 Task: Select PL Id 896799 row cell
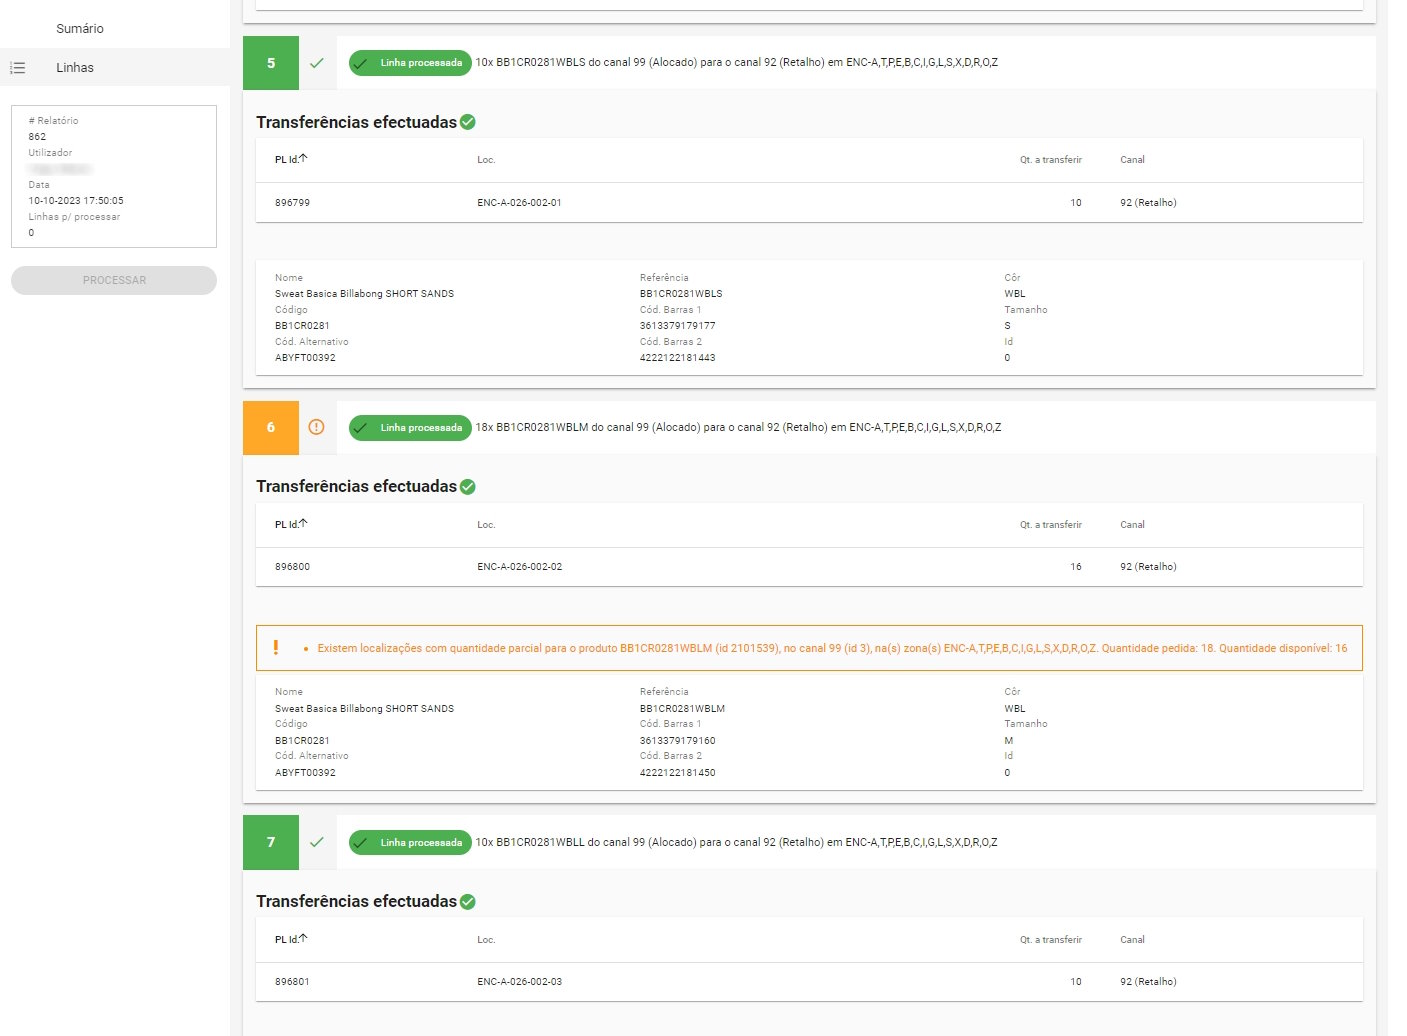pyautogui.click(x=292, y=203)
